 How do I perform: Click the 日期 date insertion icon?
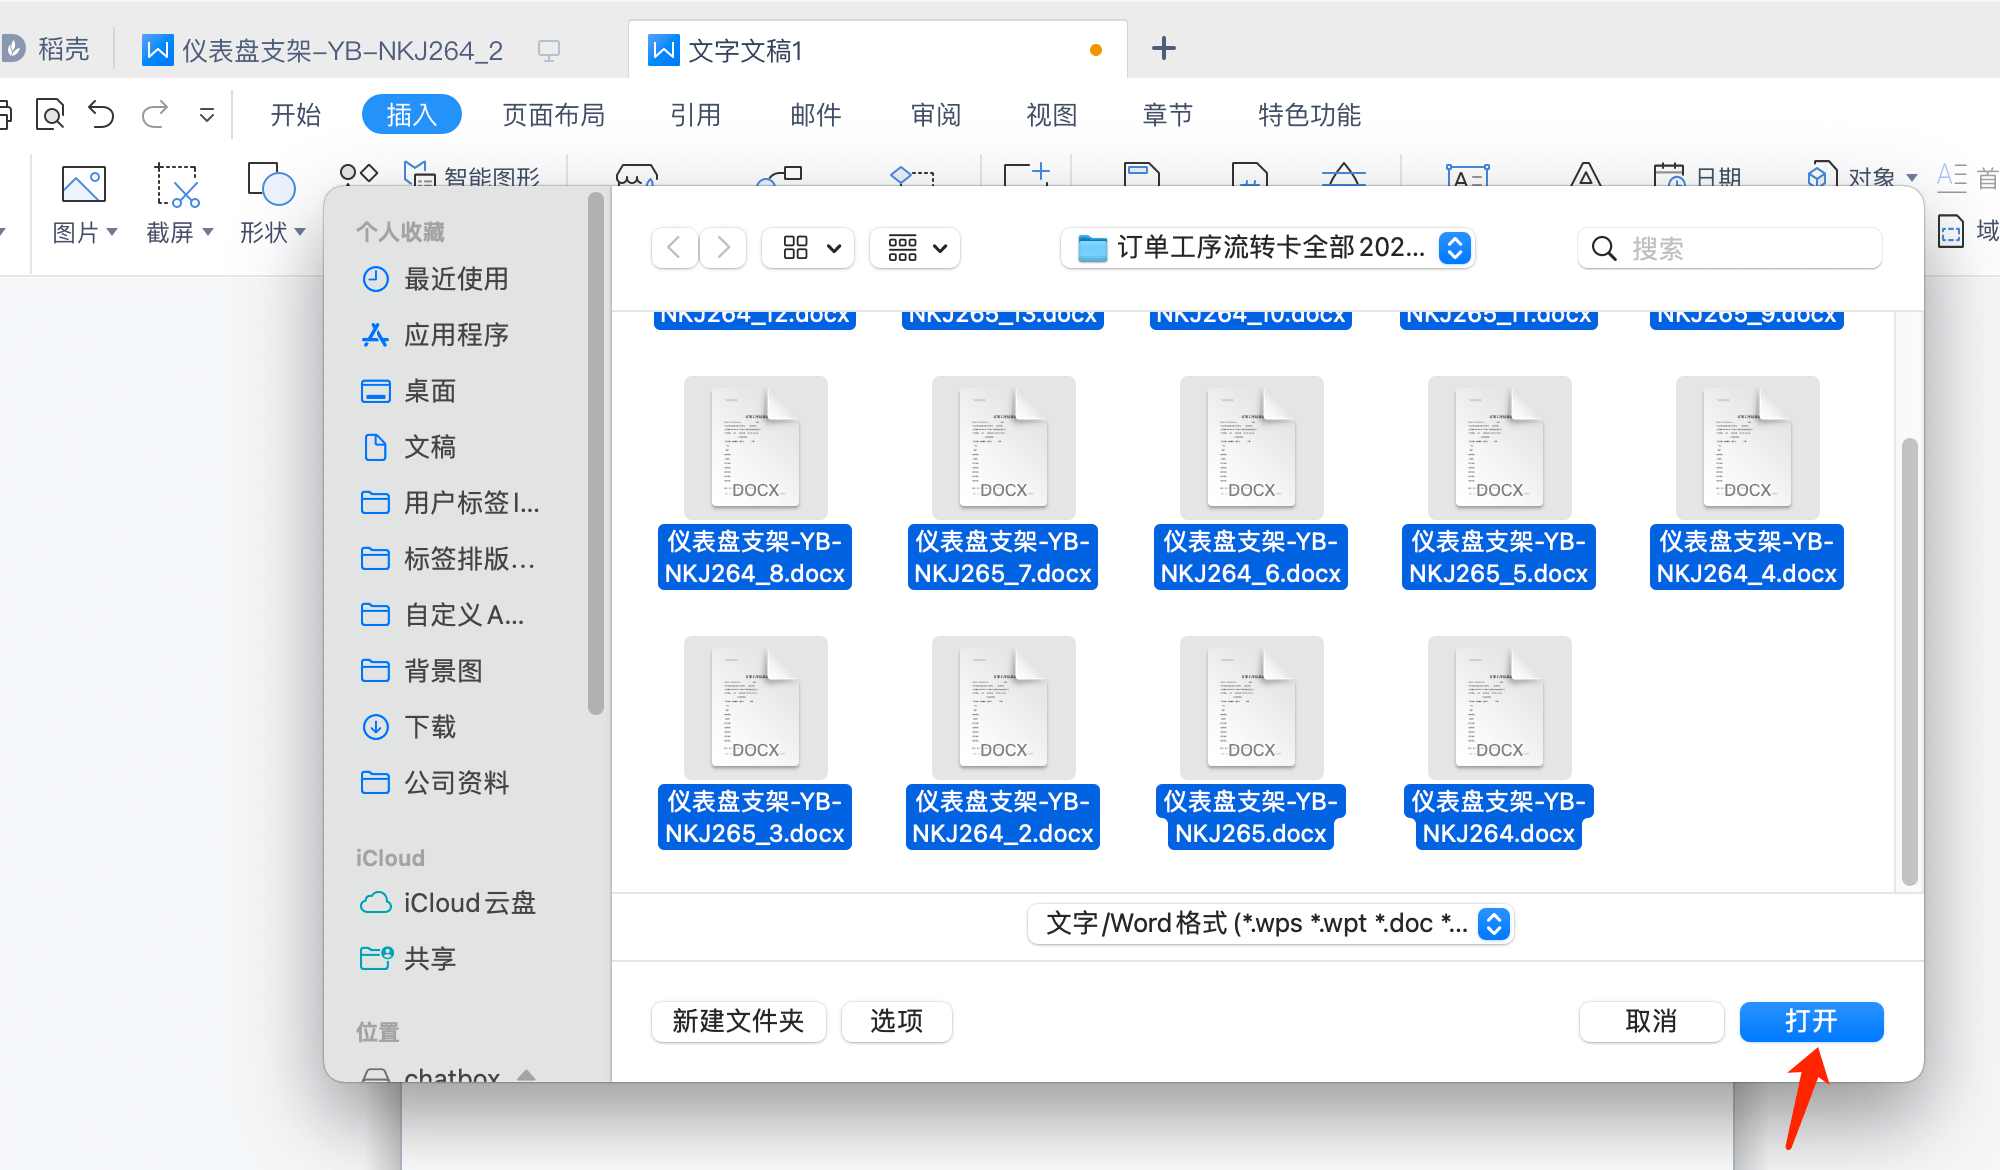[1700, 177]
